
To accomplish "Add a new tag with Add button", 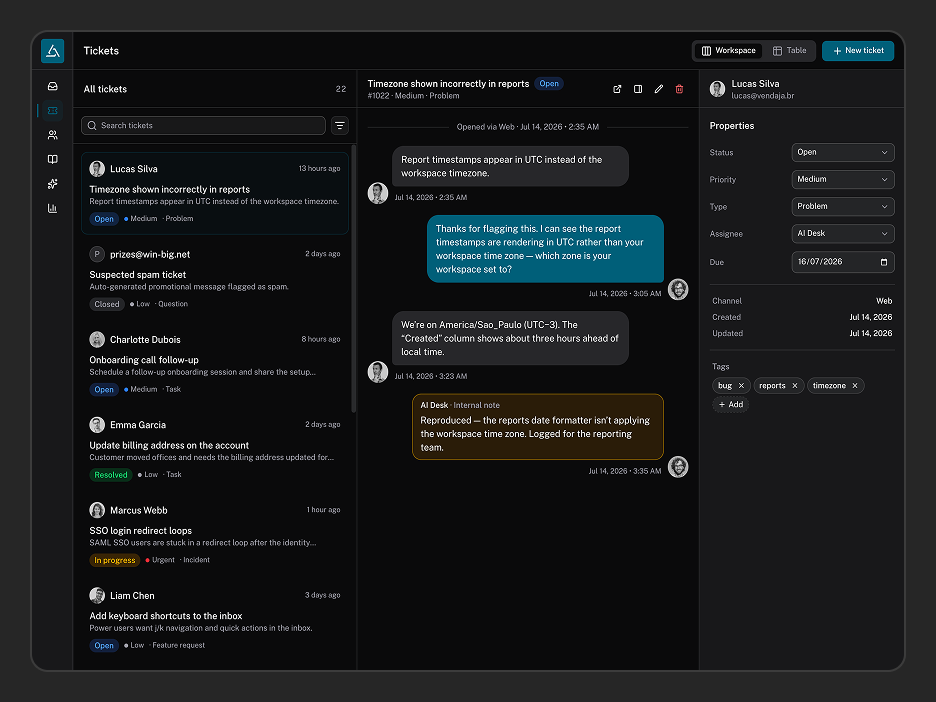I will [731, 404].
